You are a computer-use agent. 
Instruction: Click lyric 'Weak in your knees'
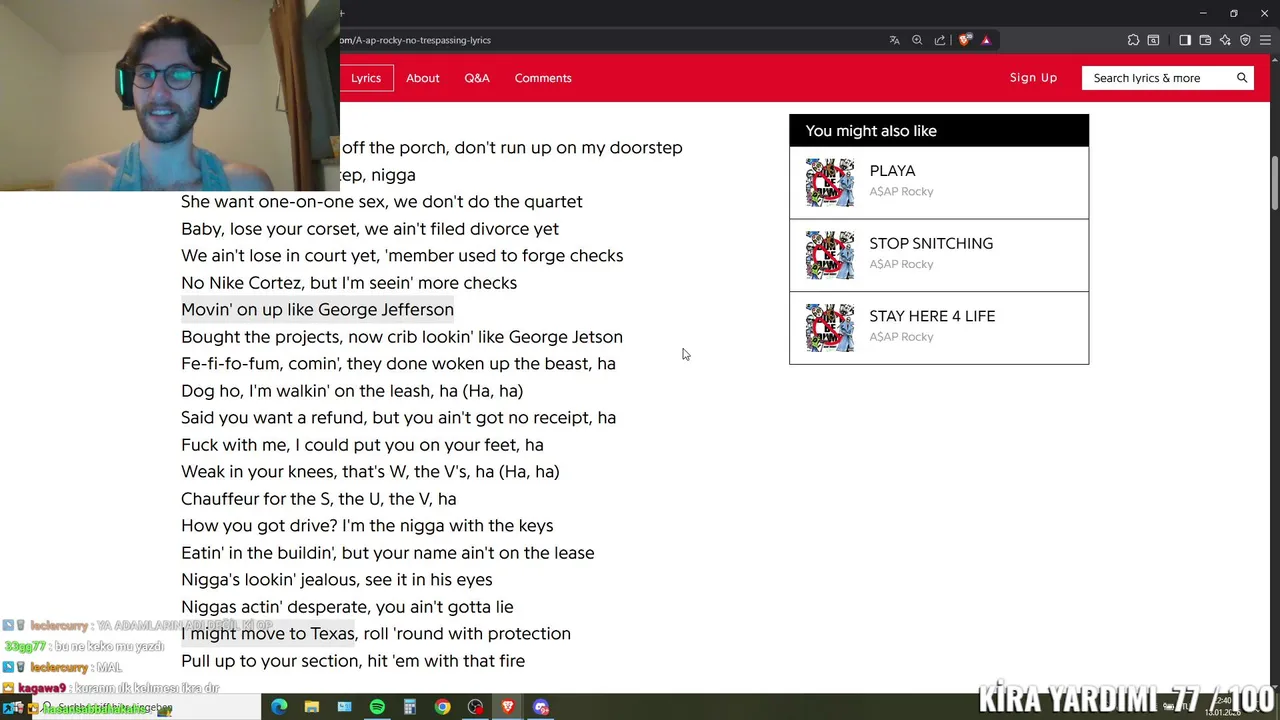(370, 472)
